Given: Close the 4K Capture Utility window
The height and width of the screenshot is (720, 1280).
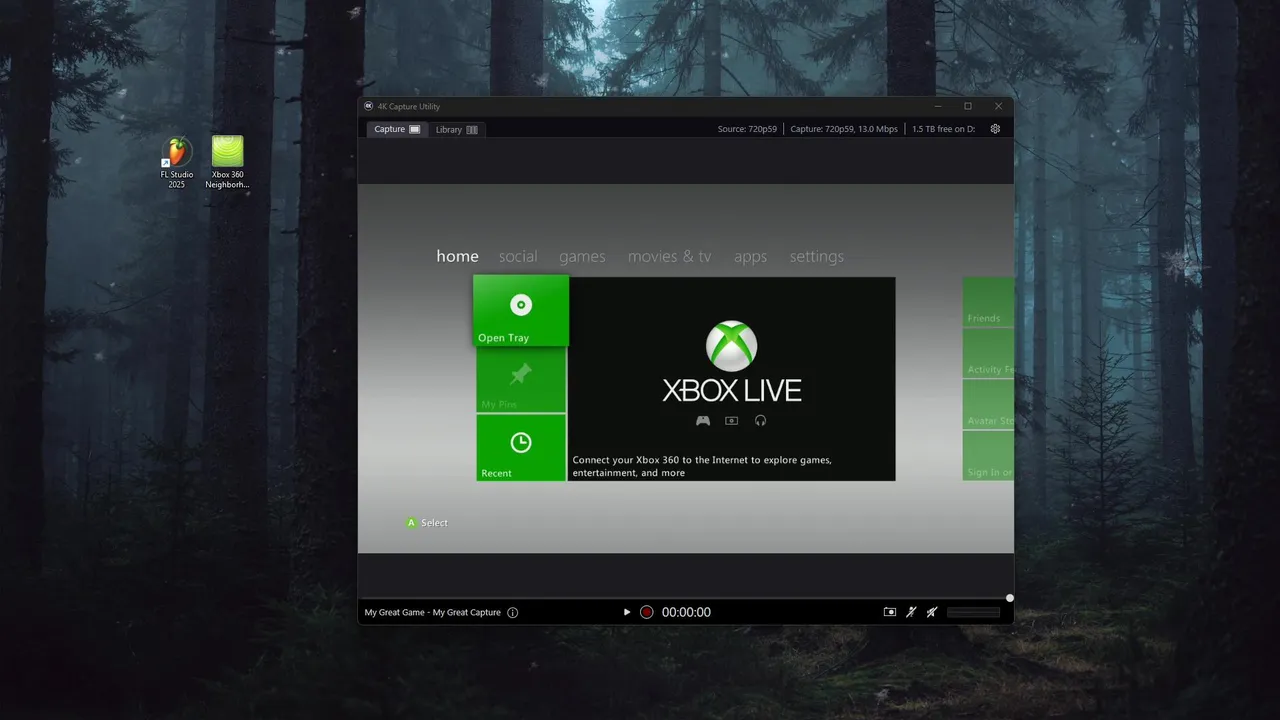Looking at the screenshot, I should [998, 106].
